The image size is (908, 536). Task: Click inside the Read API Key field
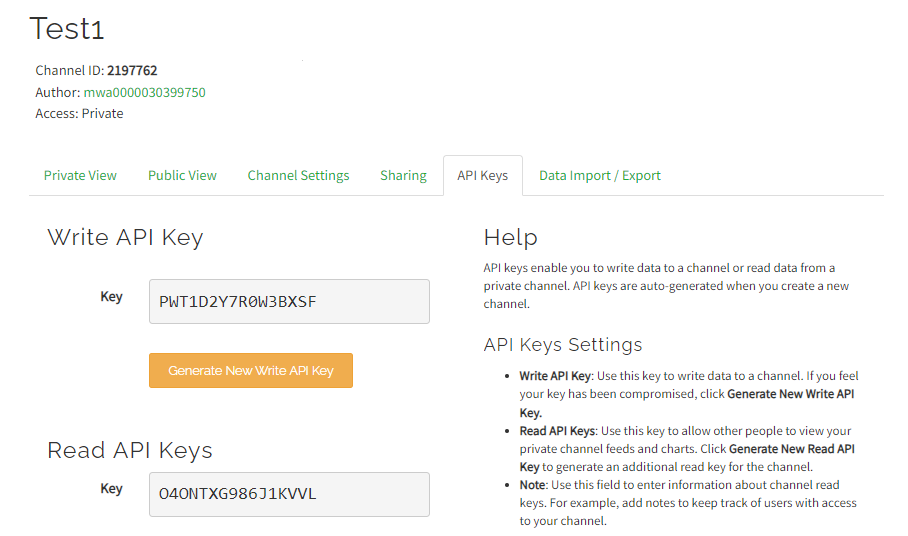pyautogui.click(x=289, y=494)
